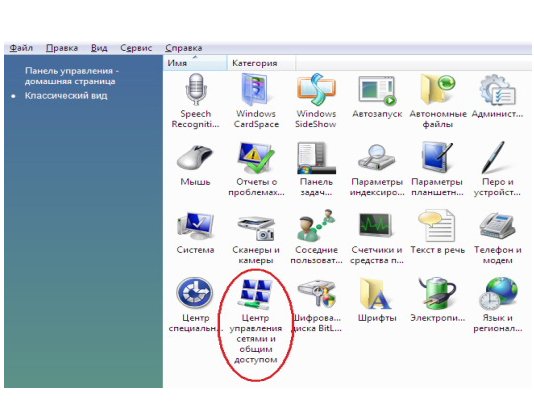Open the Автозапуск icon

377,91
